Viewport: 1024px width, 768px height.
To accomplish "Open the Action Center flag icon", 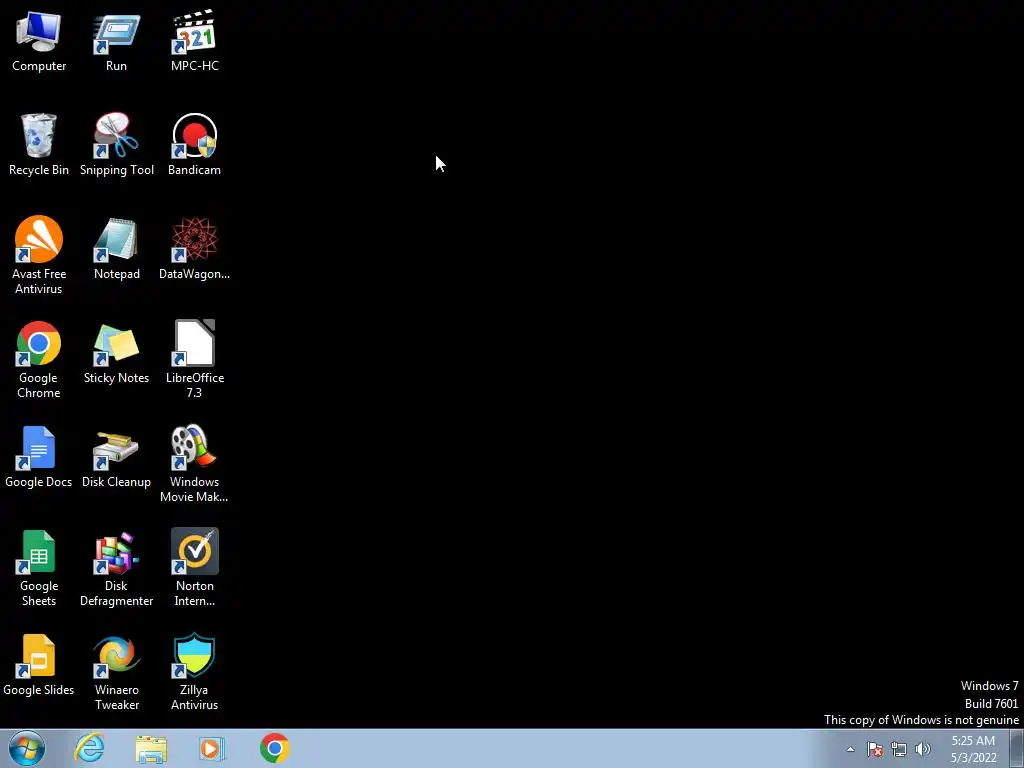I will (875, 749).
